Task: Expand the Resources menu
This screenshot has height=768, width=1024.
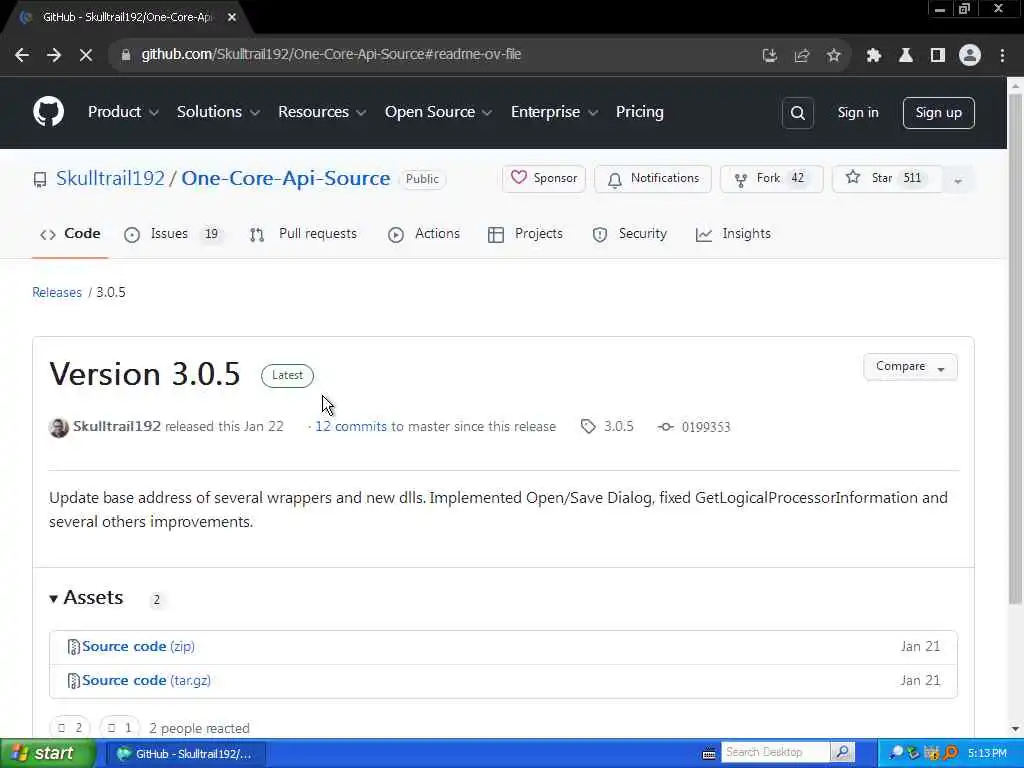Action: click(x=322, y=112)
